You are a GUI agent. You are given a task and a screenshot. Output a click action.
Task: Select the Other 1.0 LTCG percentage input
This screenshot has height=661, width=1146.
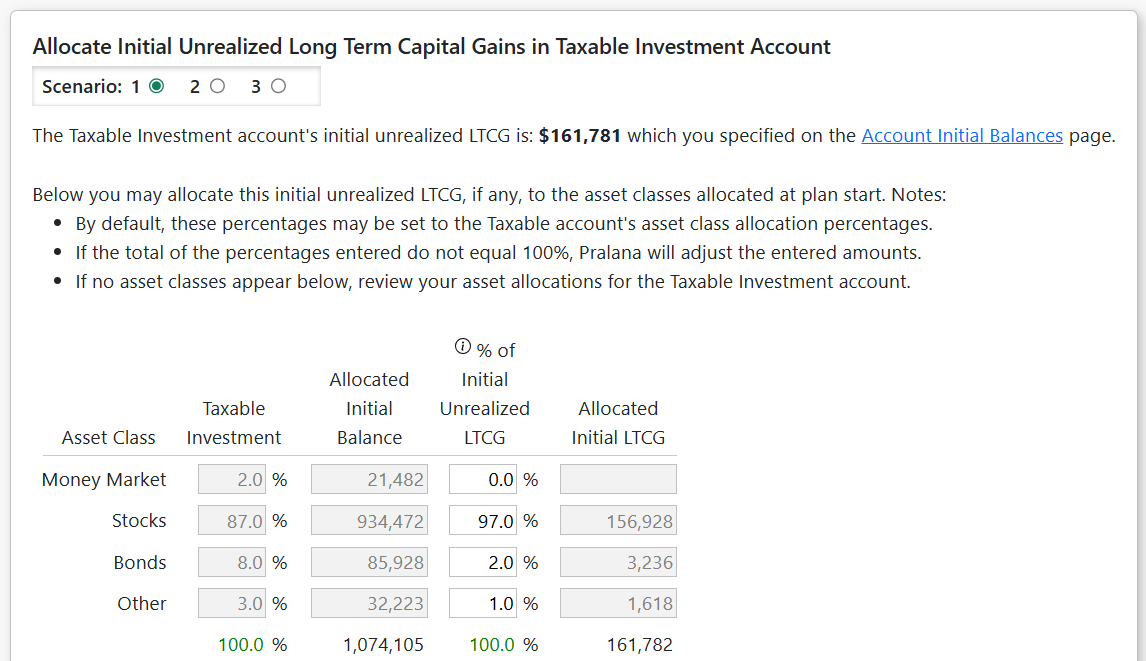click(x=483, y=604)
